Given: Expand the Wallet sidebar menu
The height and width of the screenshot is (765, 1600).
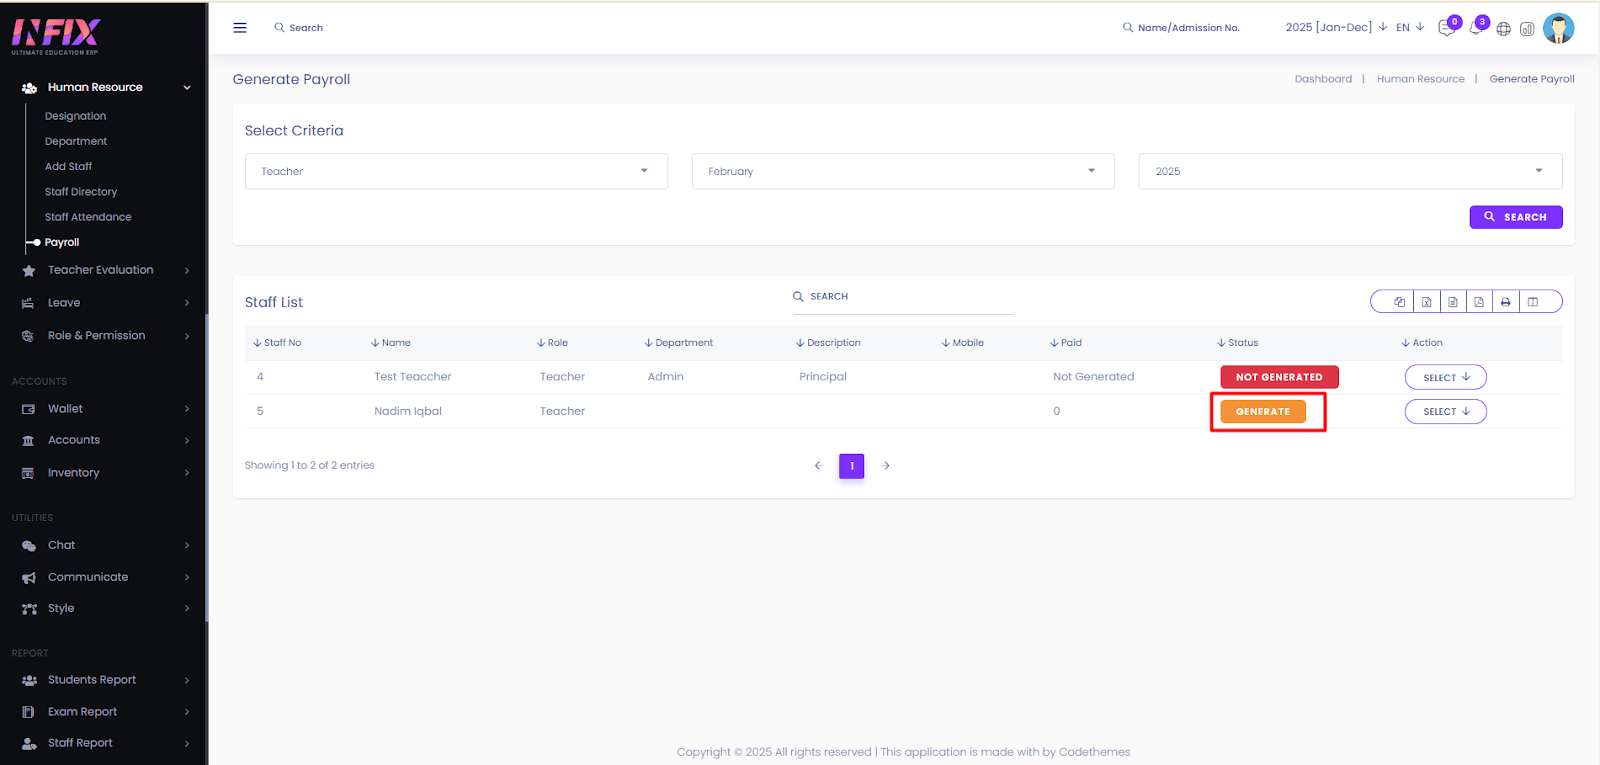Looking at the screenshot, I should (x=105, y=409).
